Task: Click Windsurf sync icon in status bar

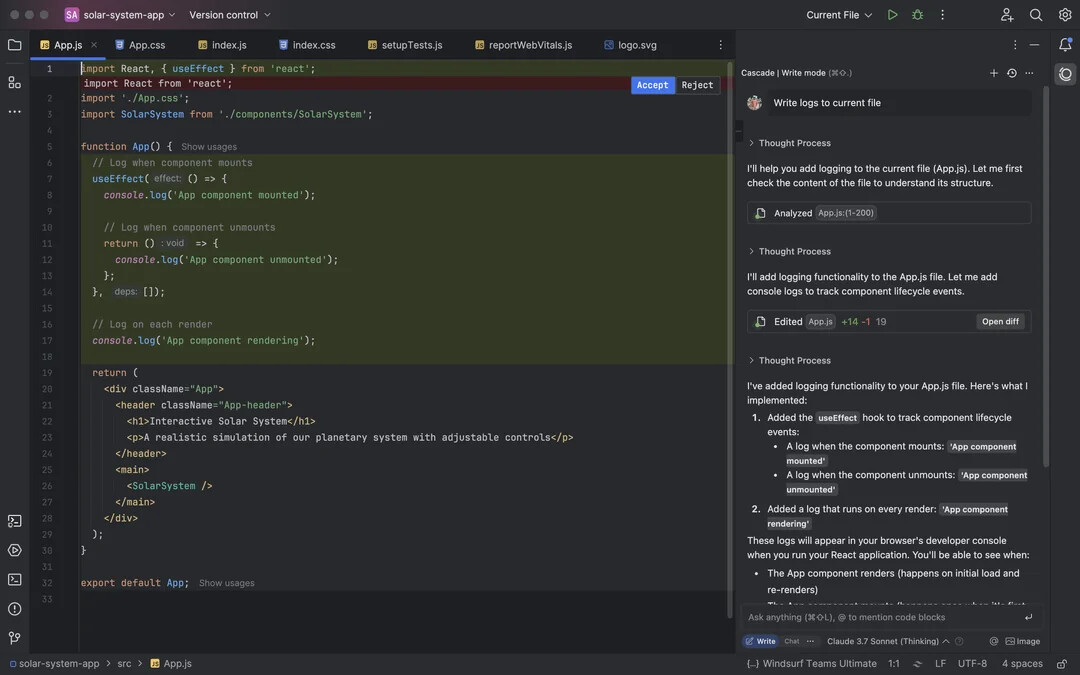Action: 917,664
